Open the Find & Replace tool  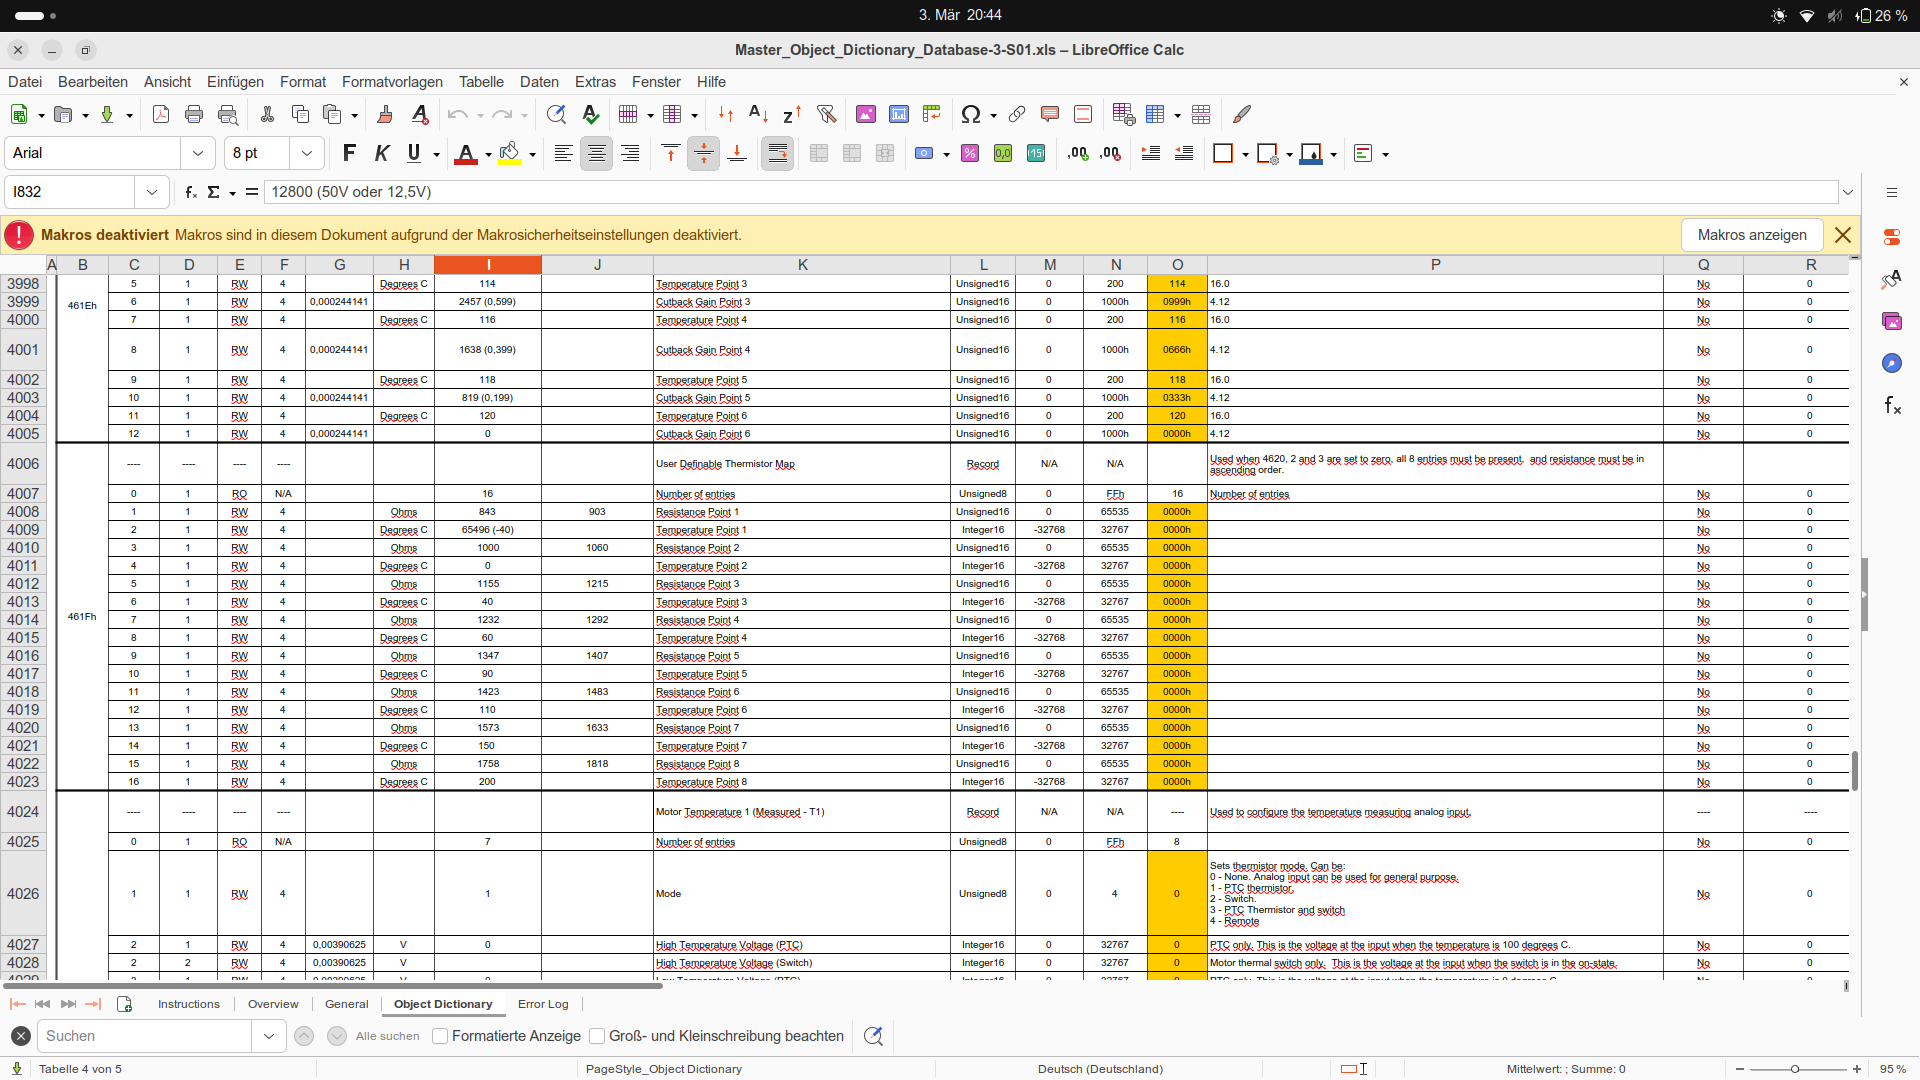[556, 115]
